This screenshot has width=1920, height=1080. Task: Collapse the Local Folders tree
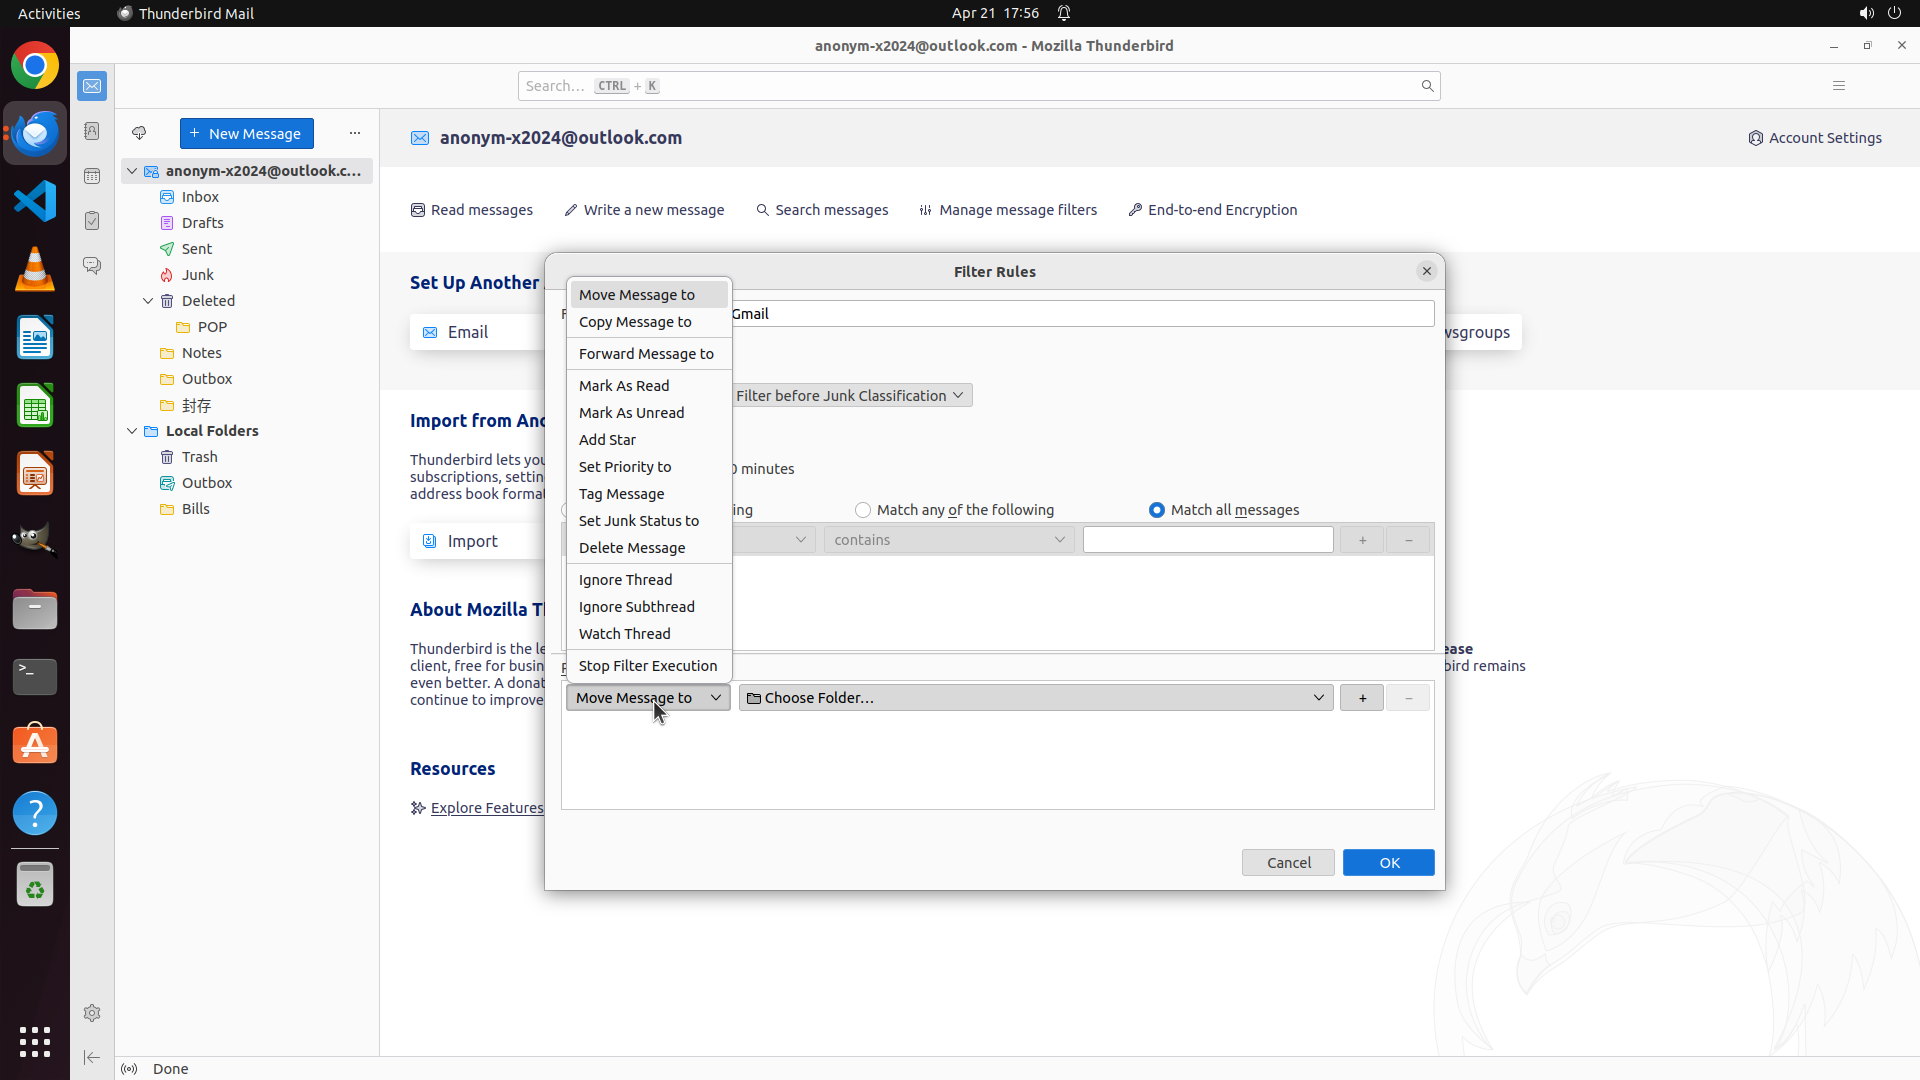click(x=132, y=431)
